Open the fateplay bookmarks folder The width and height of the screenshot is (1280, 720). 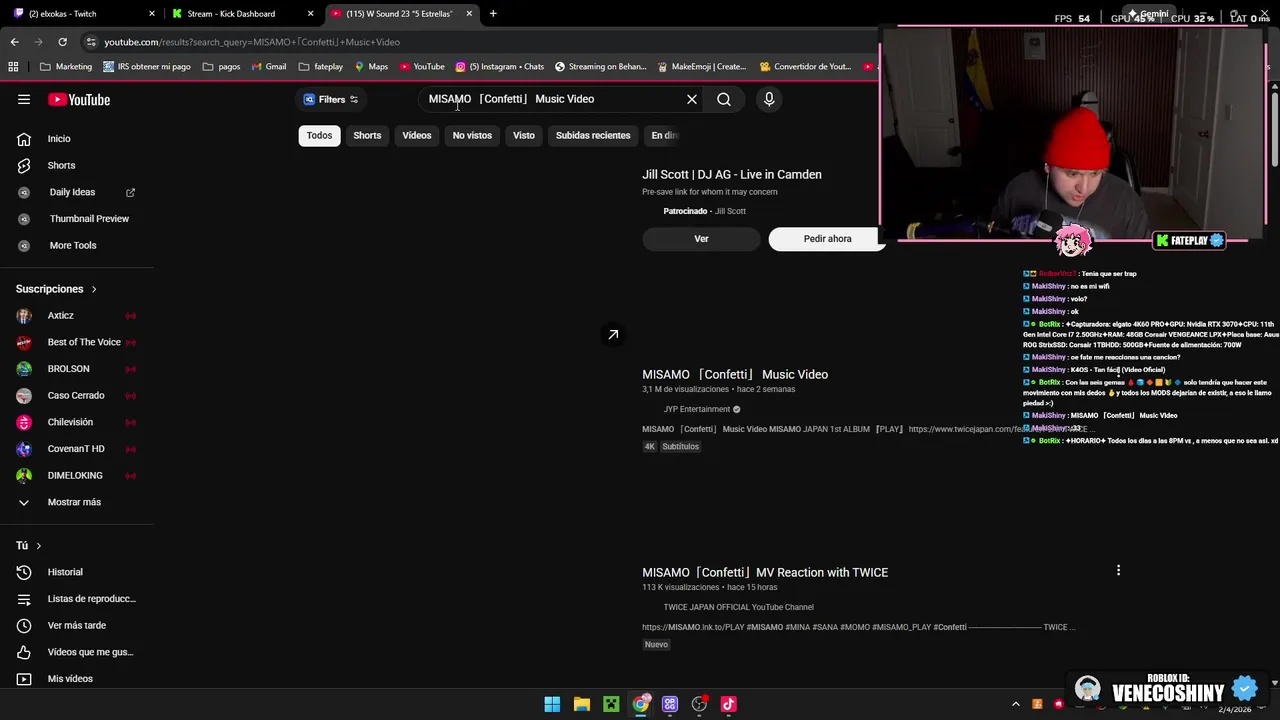(x=321, y=67)
